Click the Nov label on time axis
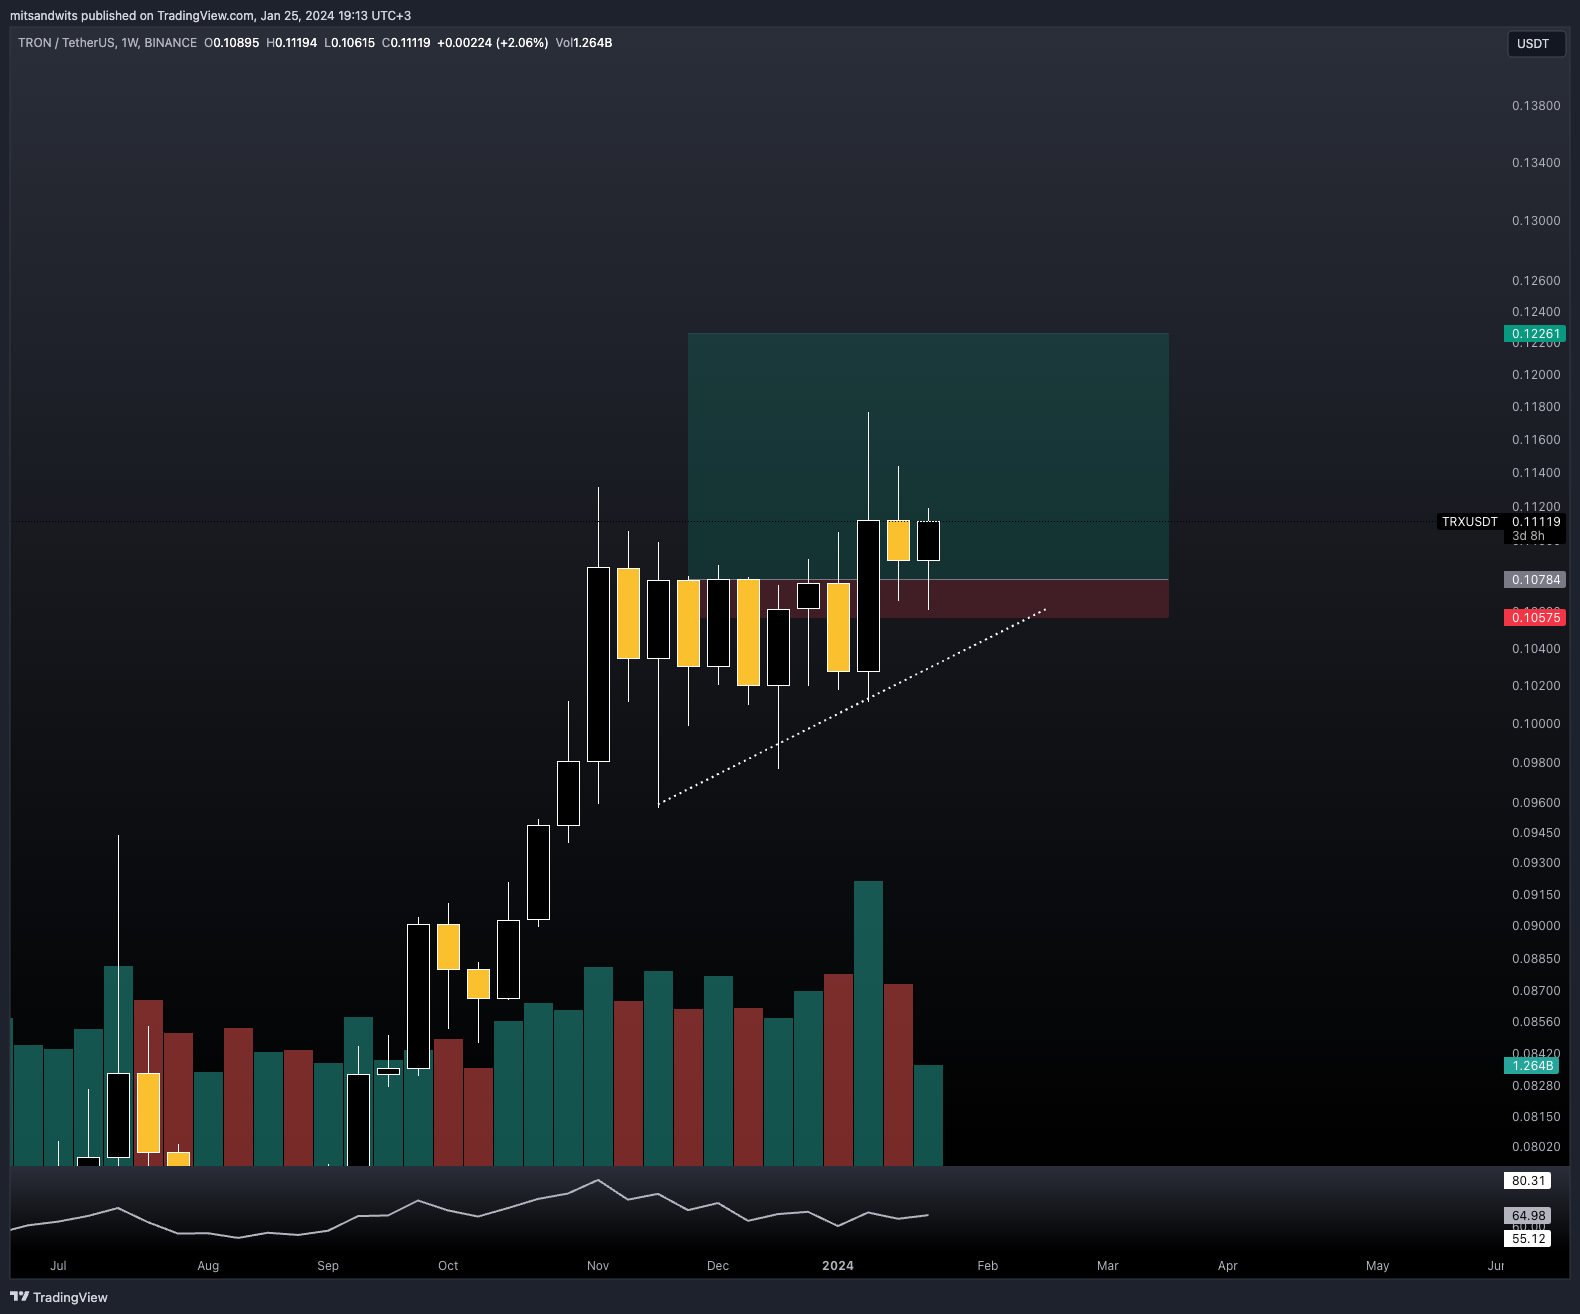 click(598, 1266)
